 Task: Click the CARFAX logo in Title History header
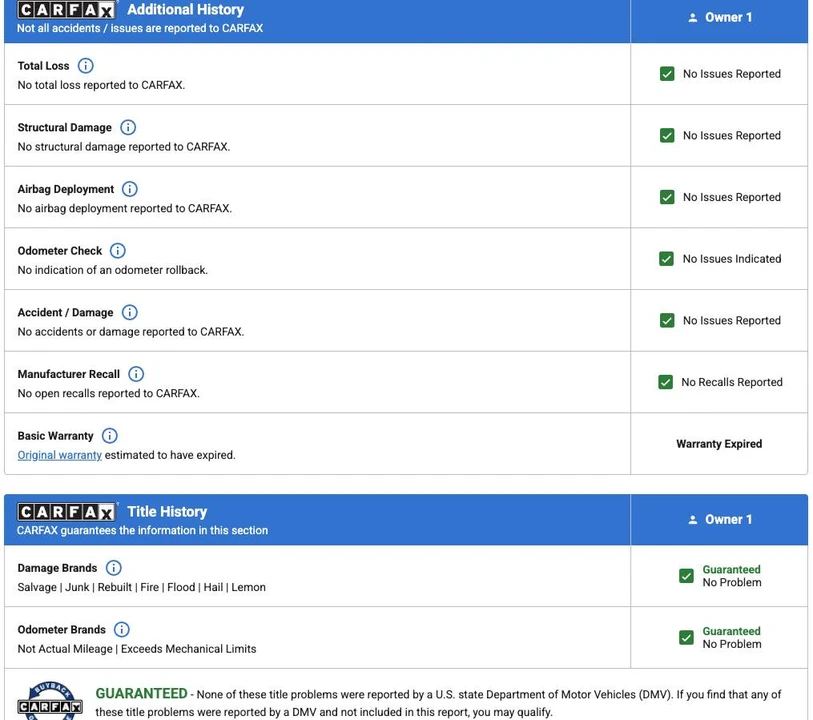point(66,512)
